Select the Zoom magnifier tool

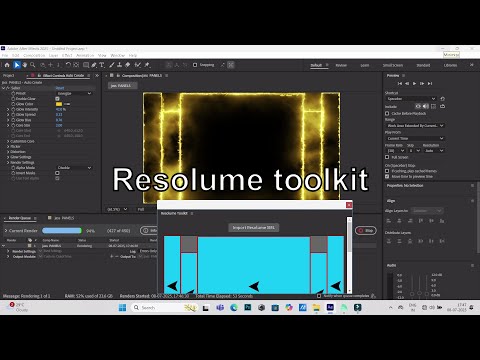tap(33, 65)
